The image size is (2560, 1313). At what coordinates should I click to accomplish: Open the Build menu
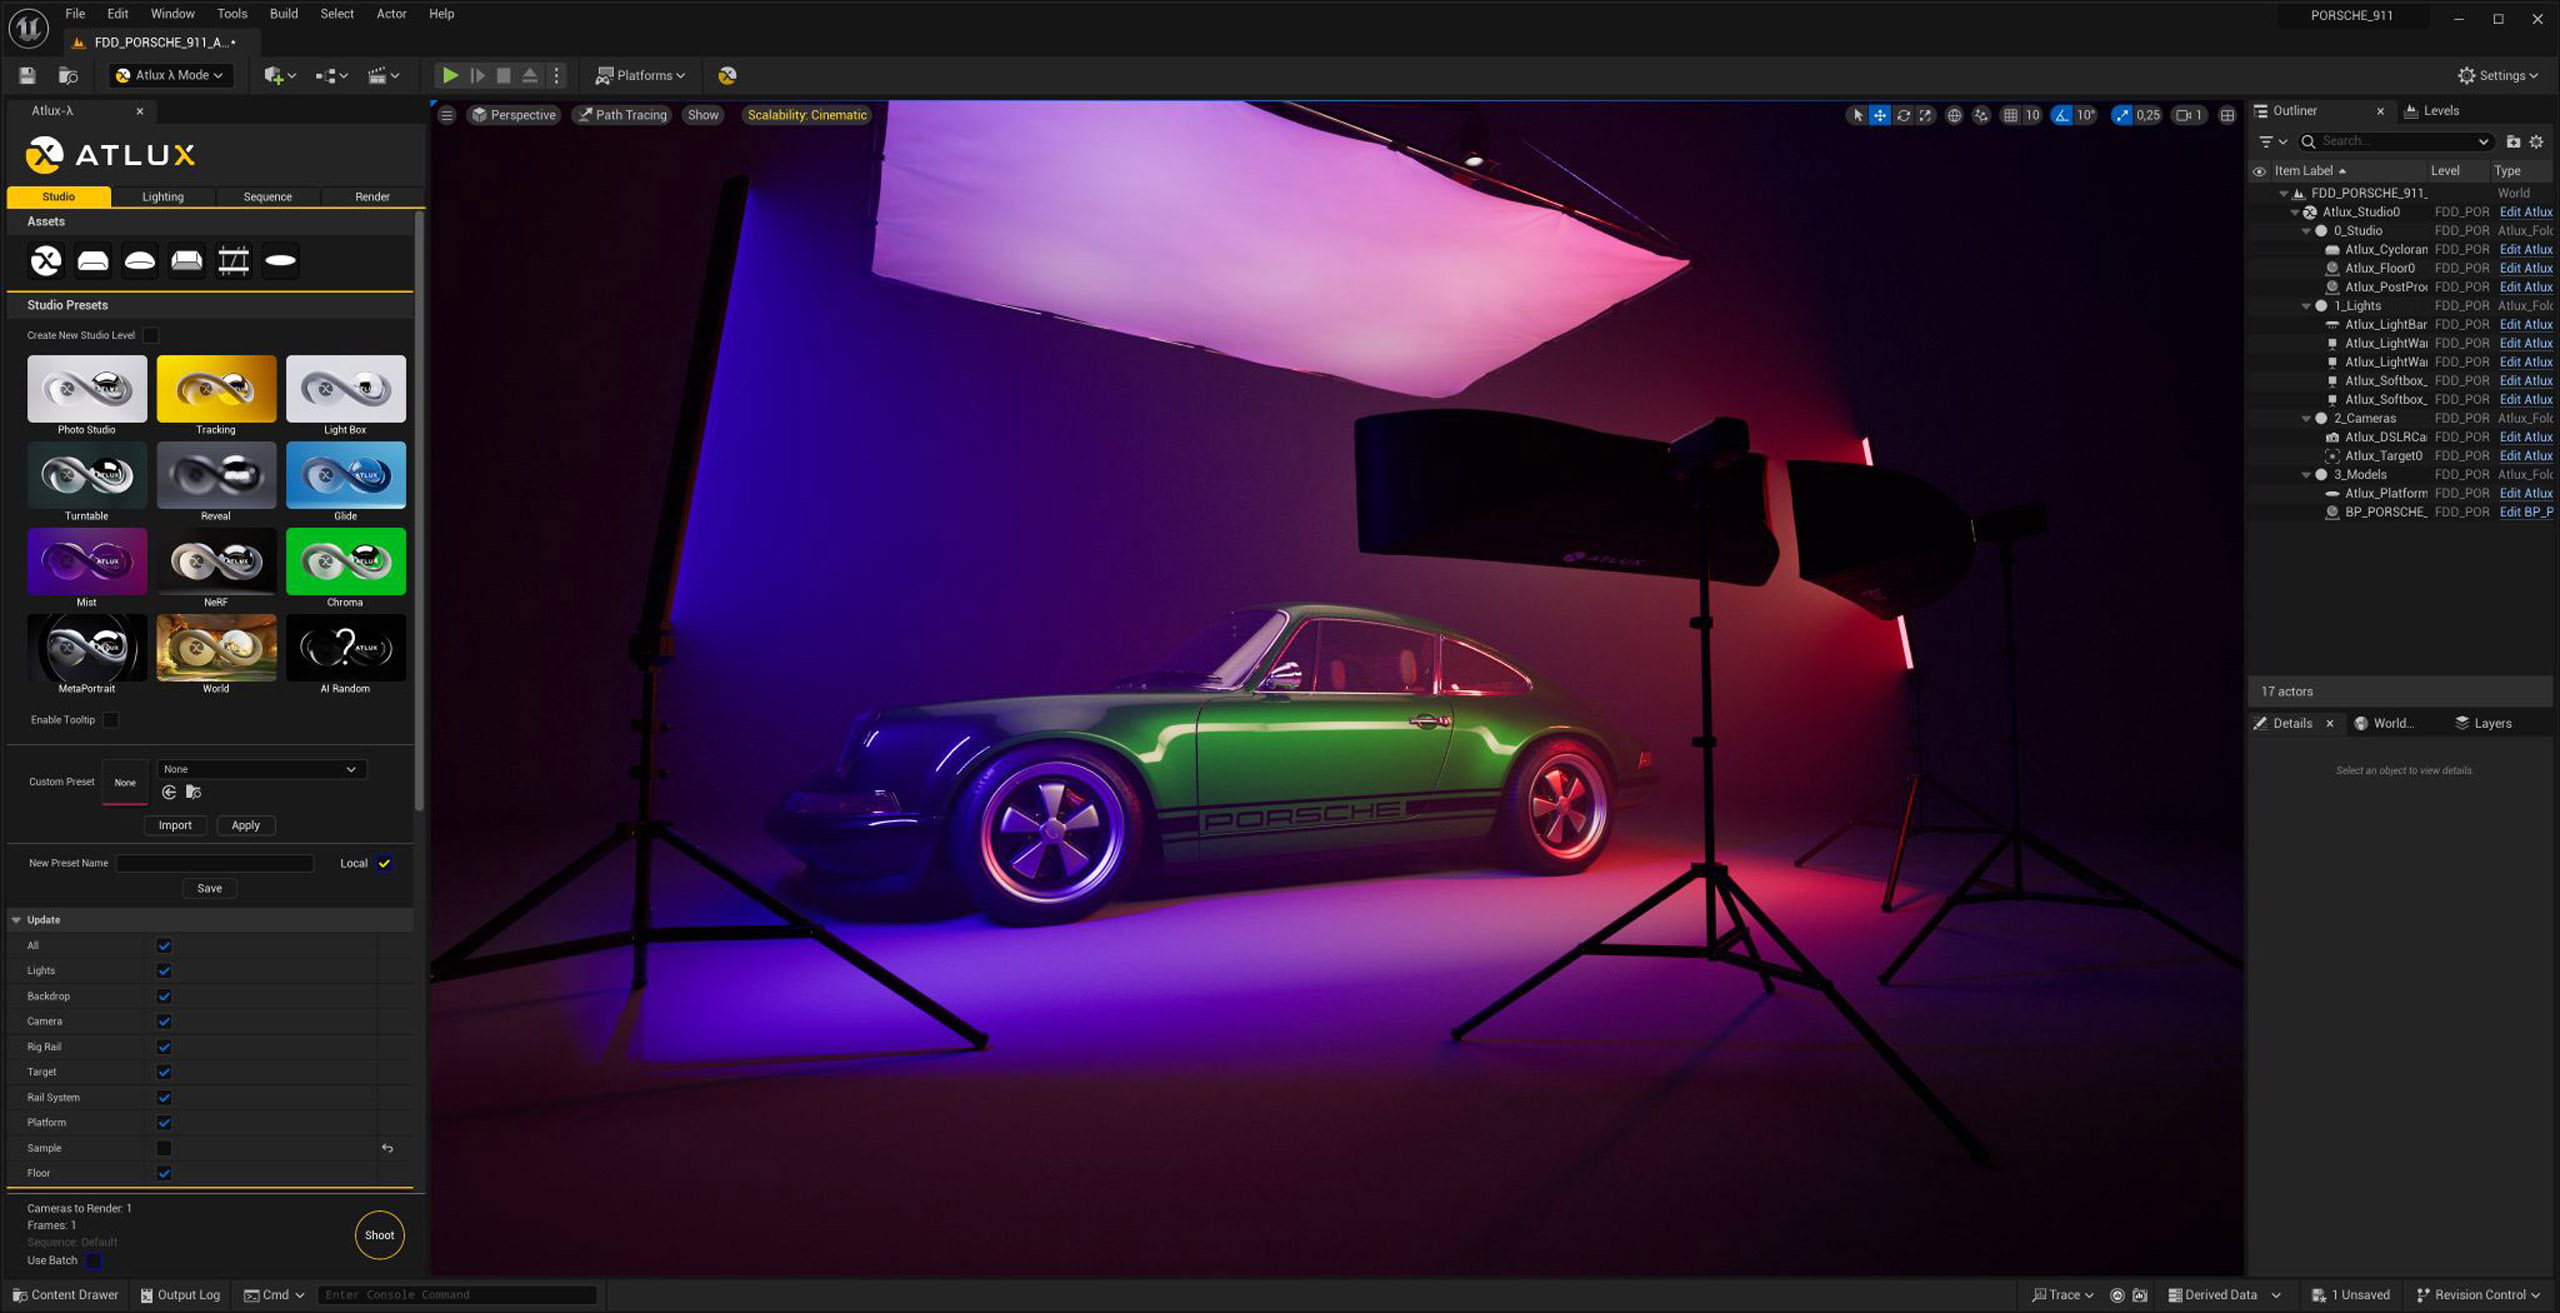click(283, 14)
